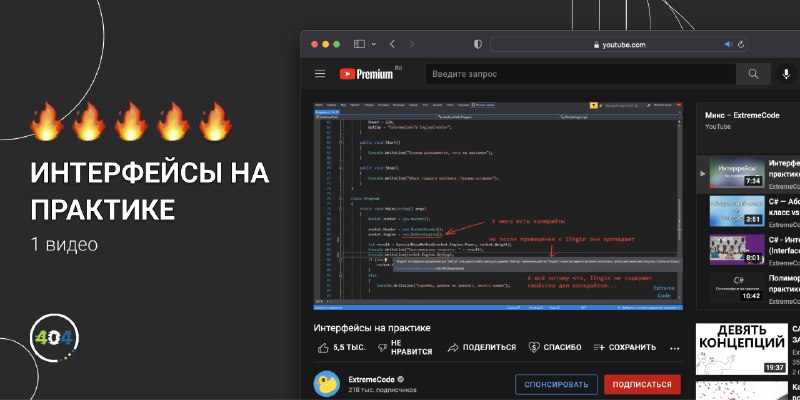Click 'Спасибо' thanks button
This screenshot has height=400, width=800.
pos(555,347)
